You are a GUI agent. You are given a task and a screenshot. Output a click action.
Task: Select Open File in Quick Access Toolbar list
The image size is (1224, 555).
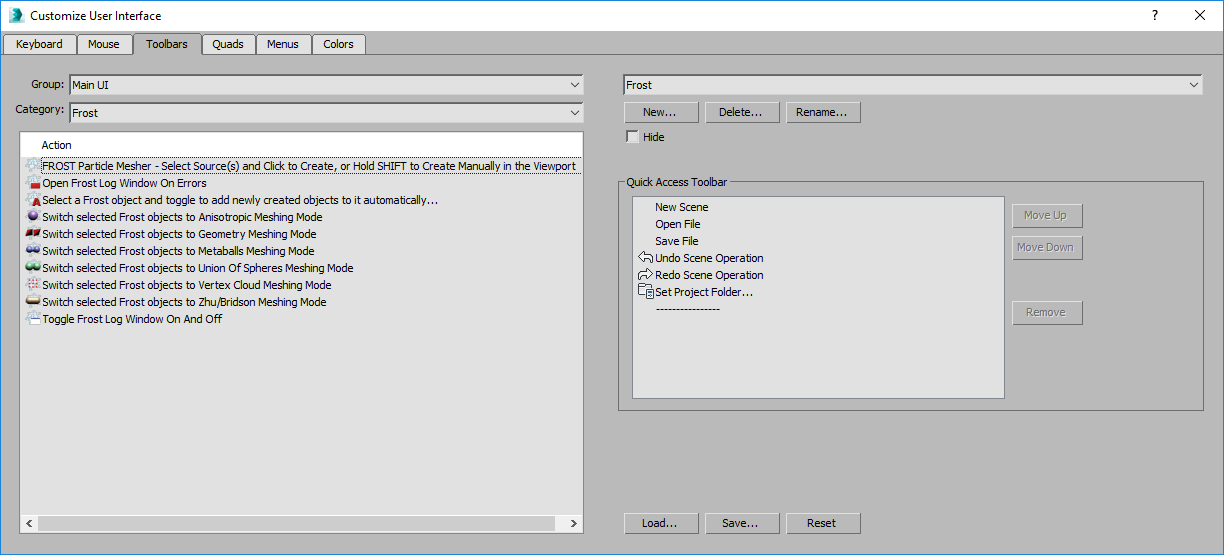click(x=678, y=224)
